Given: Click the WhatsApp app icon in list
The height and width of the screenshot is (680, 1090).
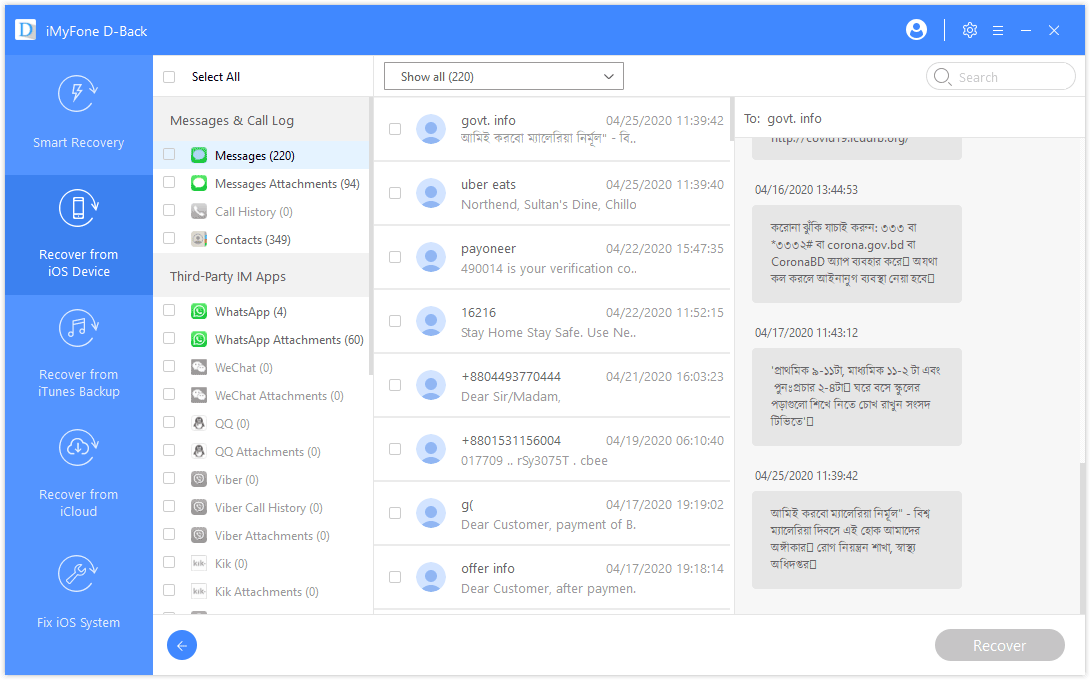Looking at the screenshot, I should pos(199,312).
